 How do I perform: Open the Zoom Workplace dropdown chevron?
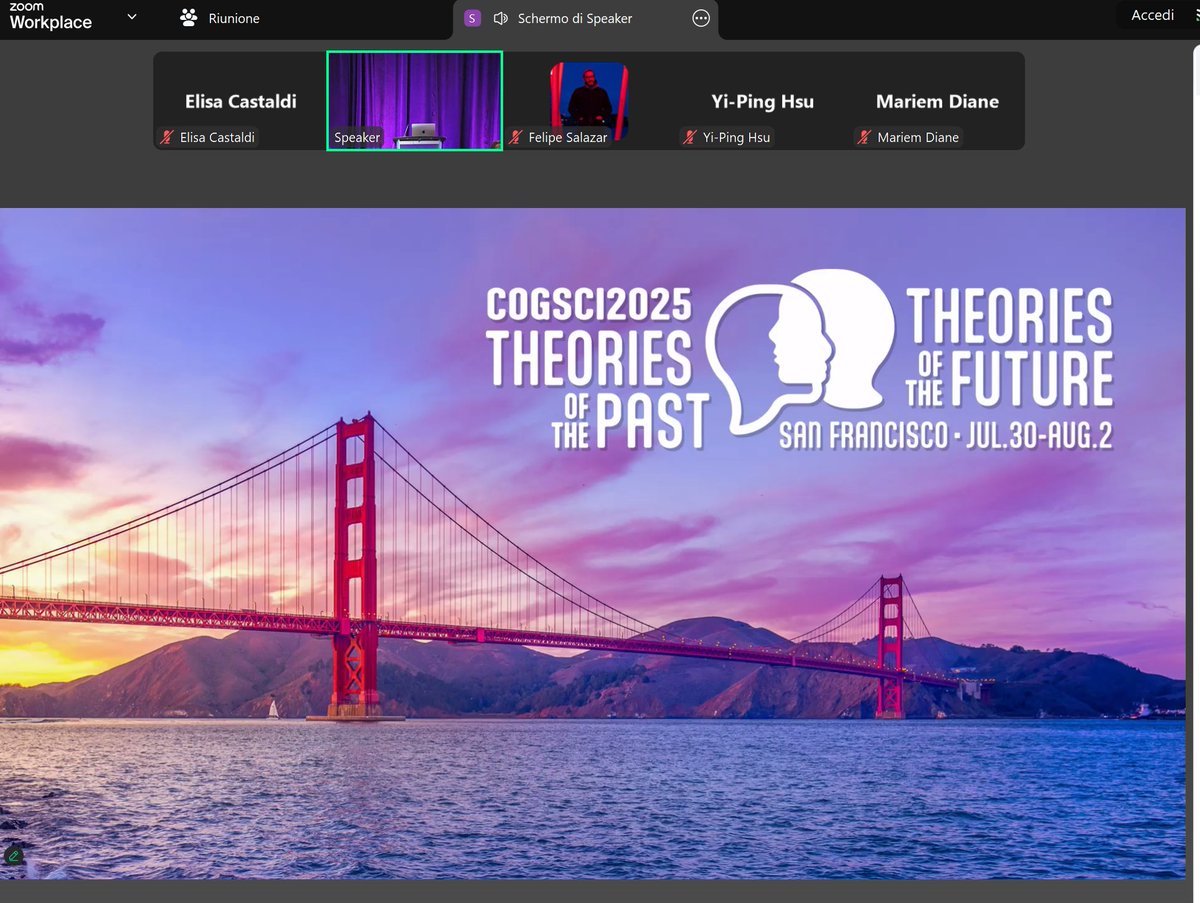(x=131, y=17)
